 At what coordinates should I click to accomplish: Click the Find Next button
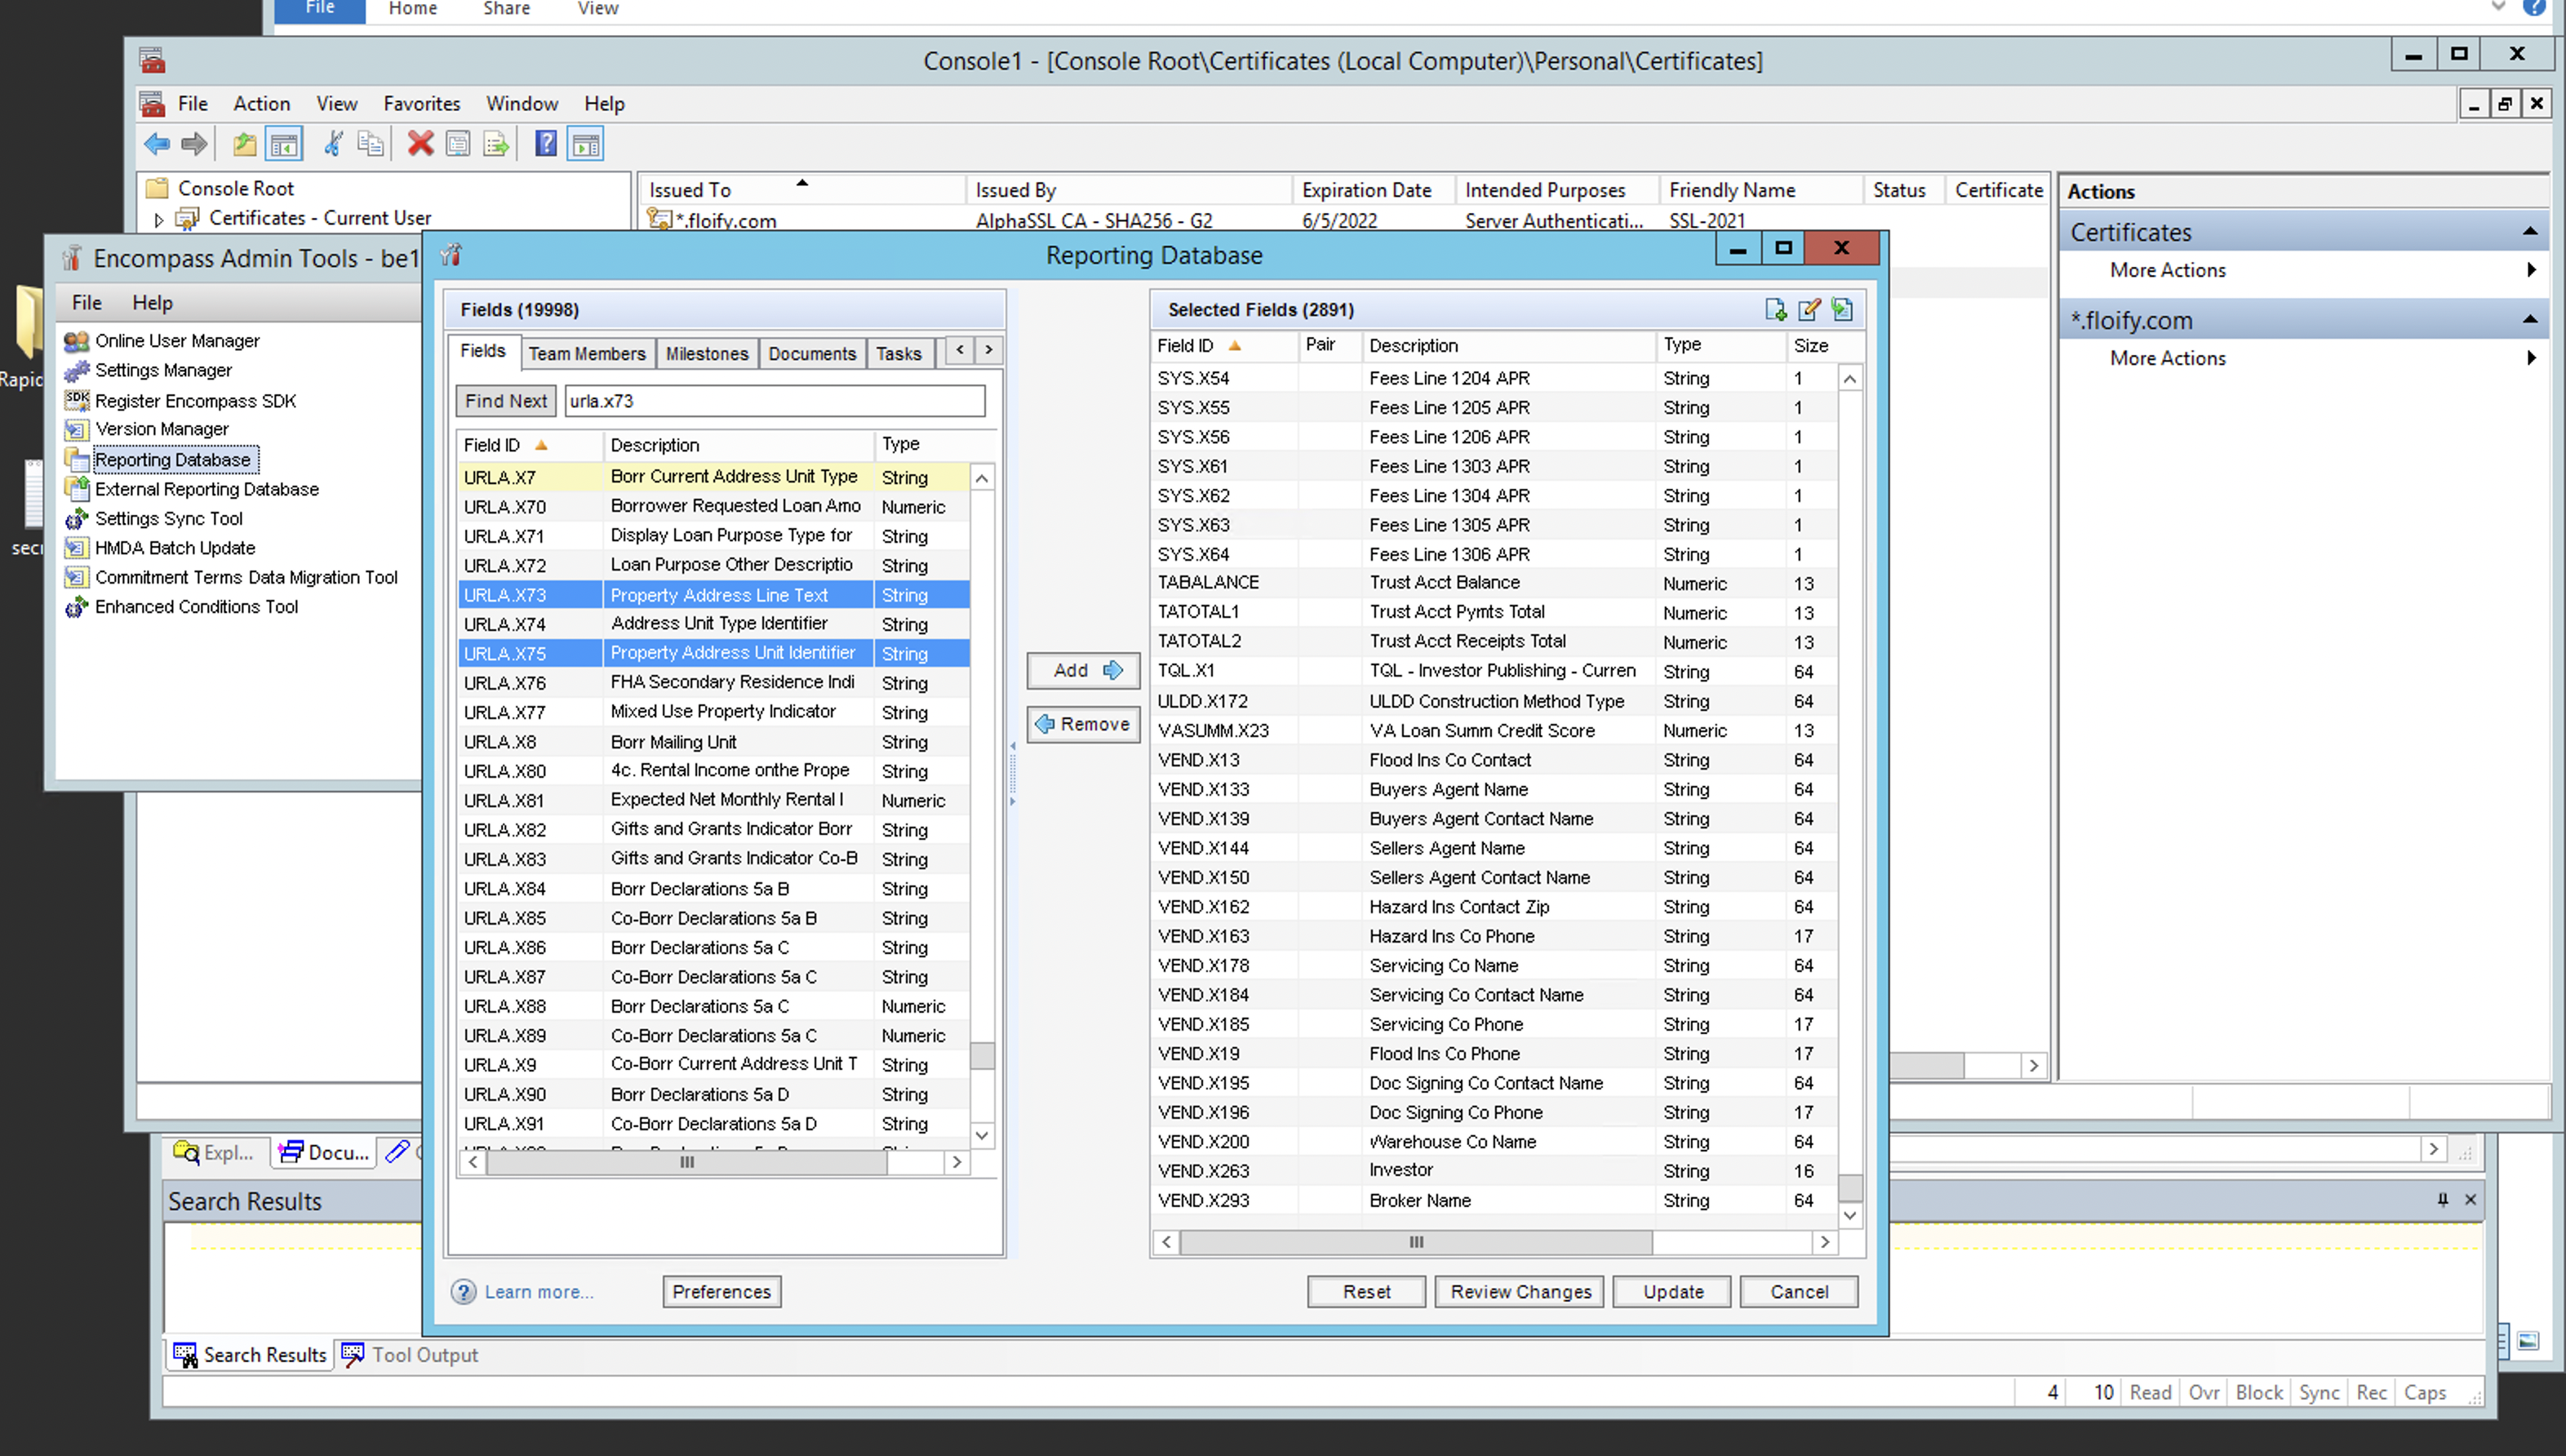[506, 401]
